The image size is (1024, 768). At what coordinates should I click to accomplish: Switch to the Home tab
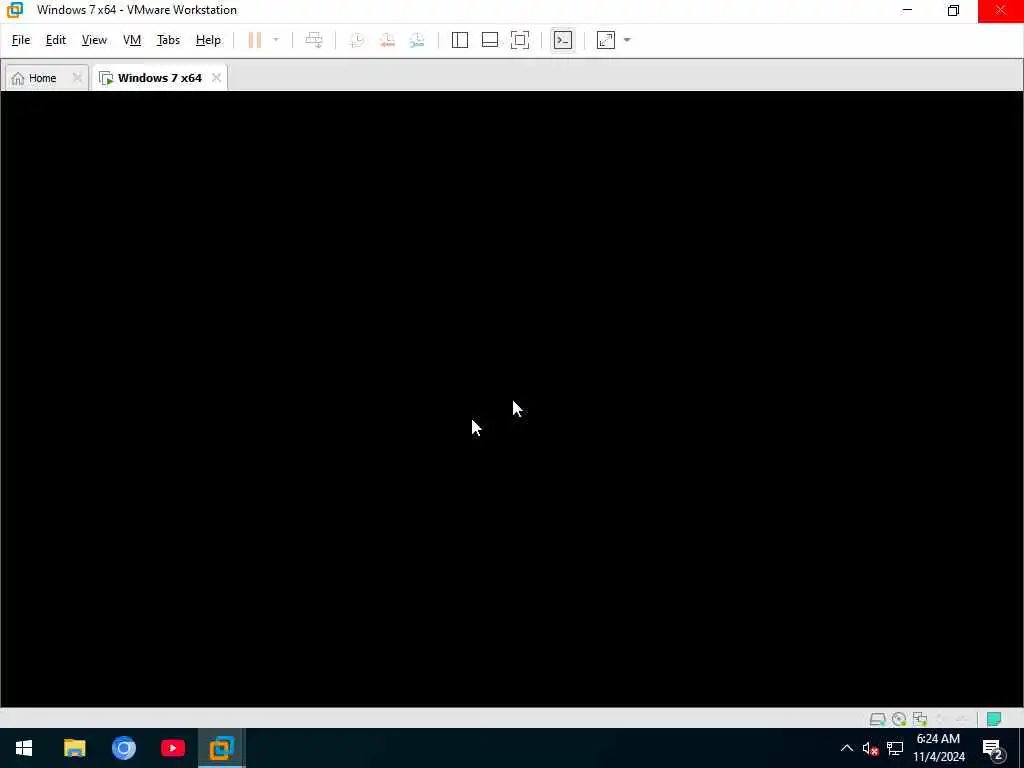(42, 78)
